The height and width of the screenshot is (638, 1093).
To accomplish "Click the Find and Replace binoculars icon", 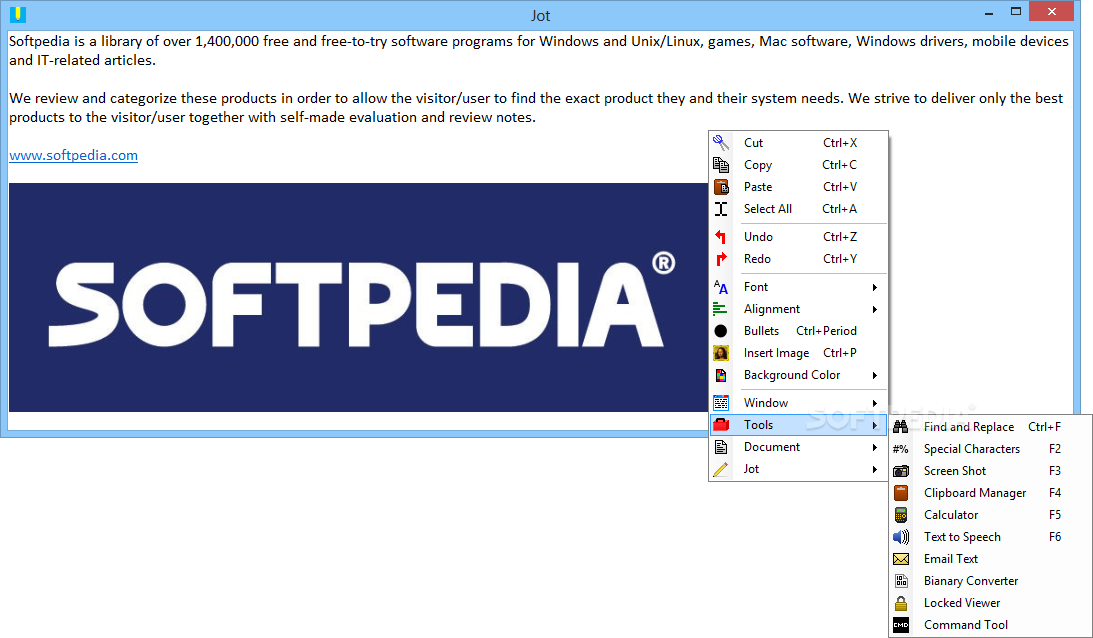I will pos(901,427).
